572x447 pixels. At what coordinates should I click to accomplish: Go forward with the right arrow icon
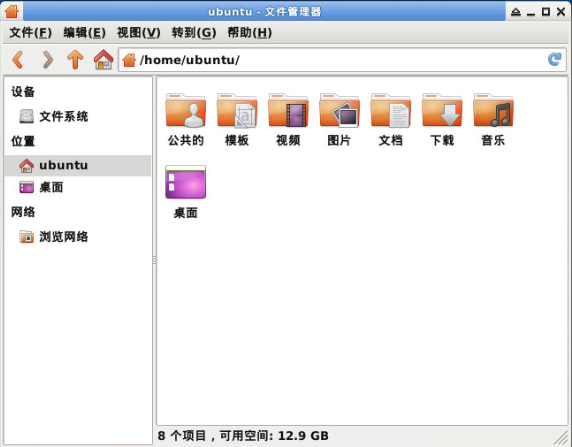click(47, 60)
